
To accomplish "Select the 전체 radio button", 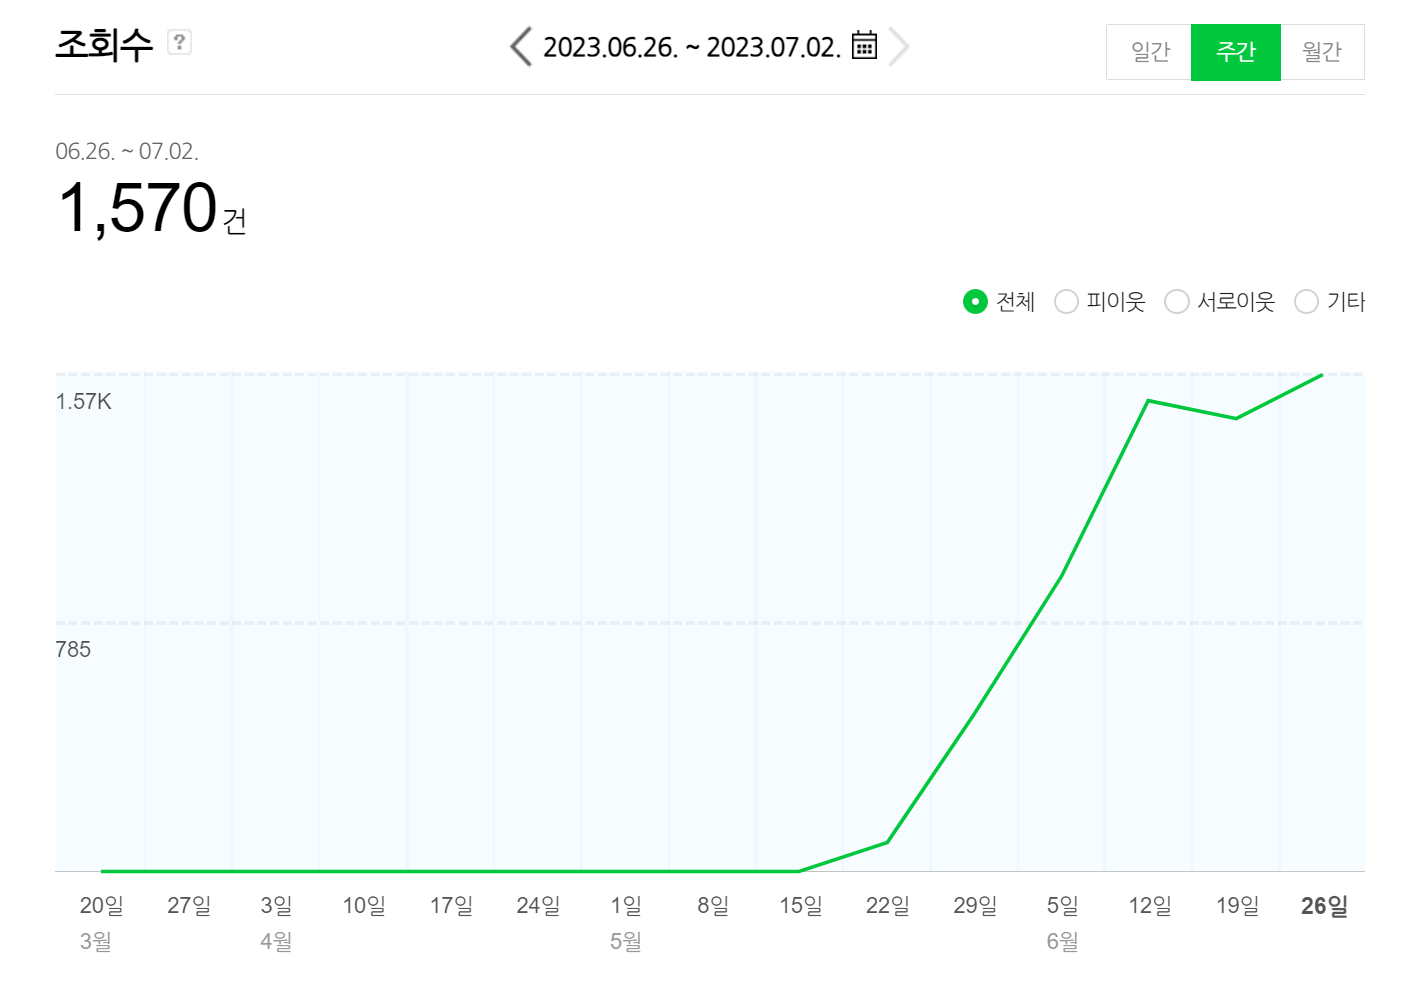I will (975, 301).
